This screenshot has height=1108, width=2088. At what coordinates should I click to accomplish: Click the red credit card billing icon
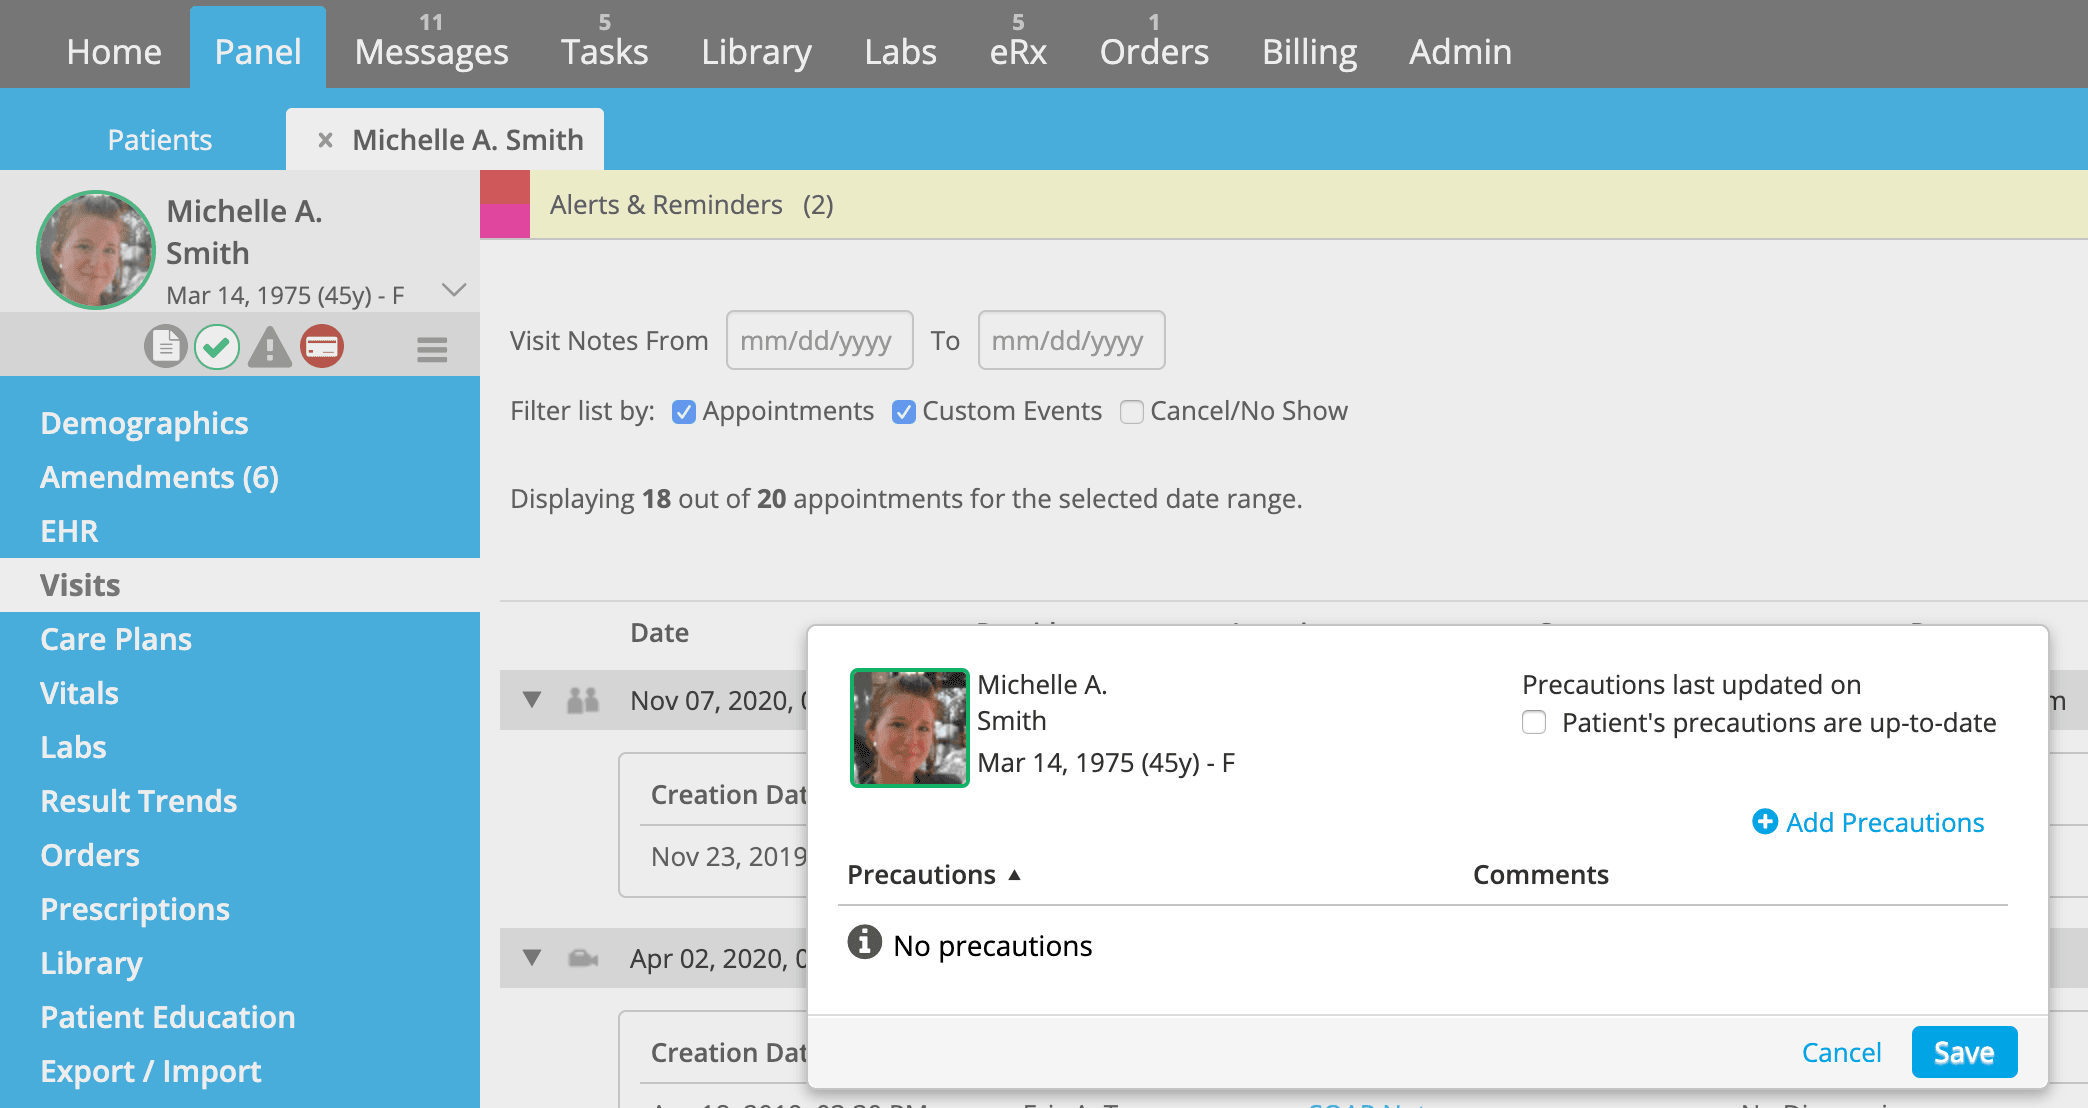coord(322,347)
